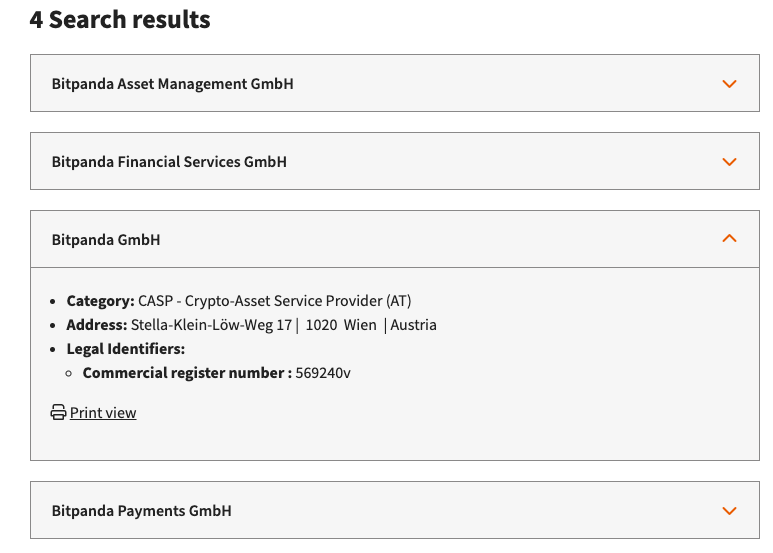Click the Category label text
Viewport: 773px width, 553px height.
[100, 301]
